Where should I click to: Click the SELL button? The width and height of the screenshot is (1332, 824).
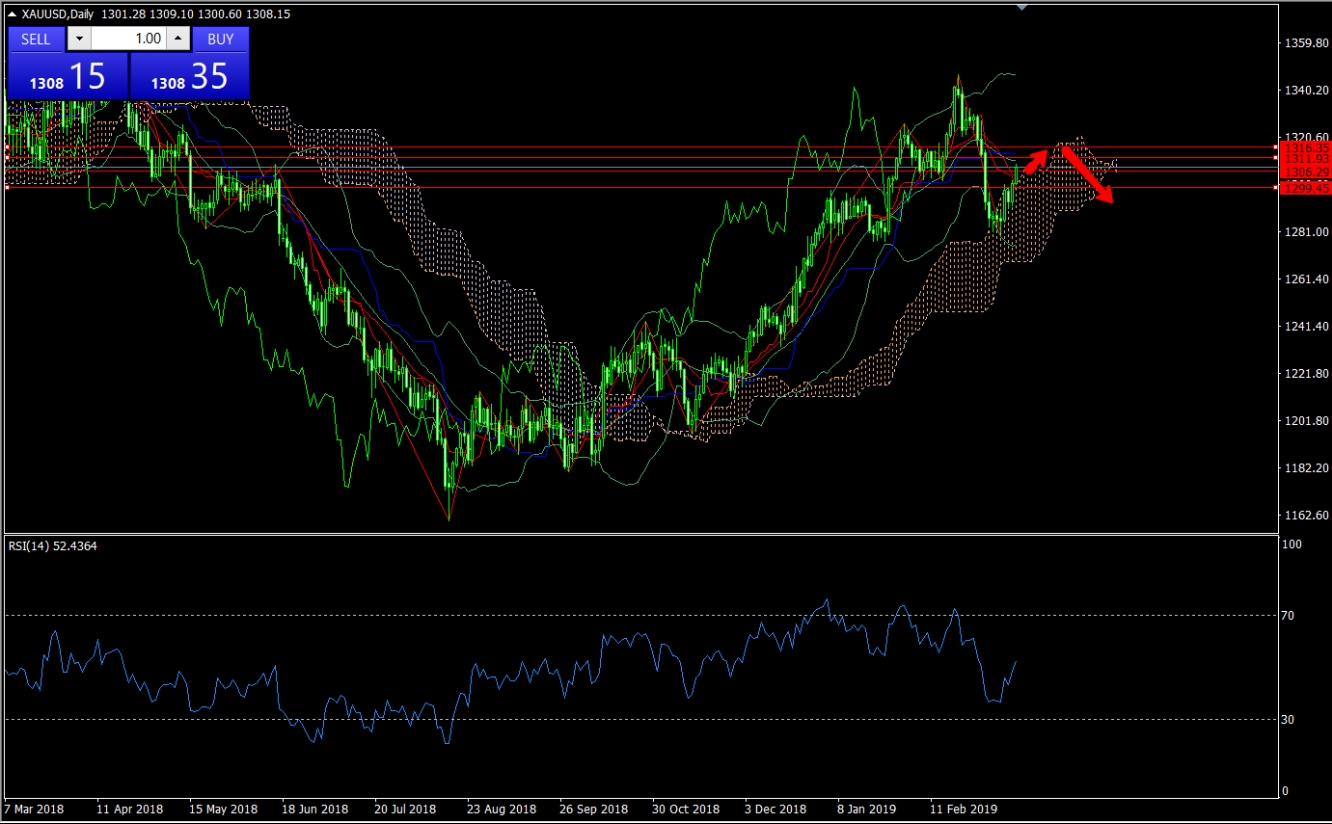(x=36, y=39)
